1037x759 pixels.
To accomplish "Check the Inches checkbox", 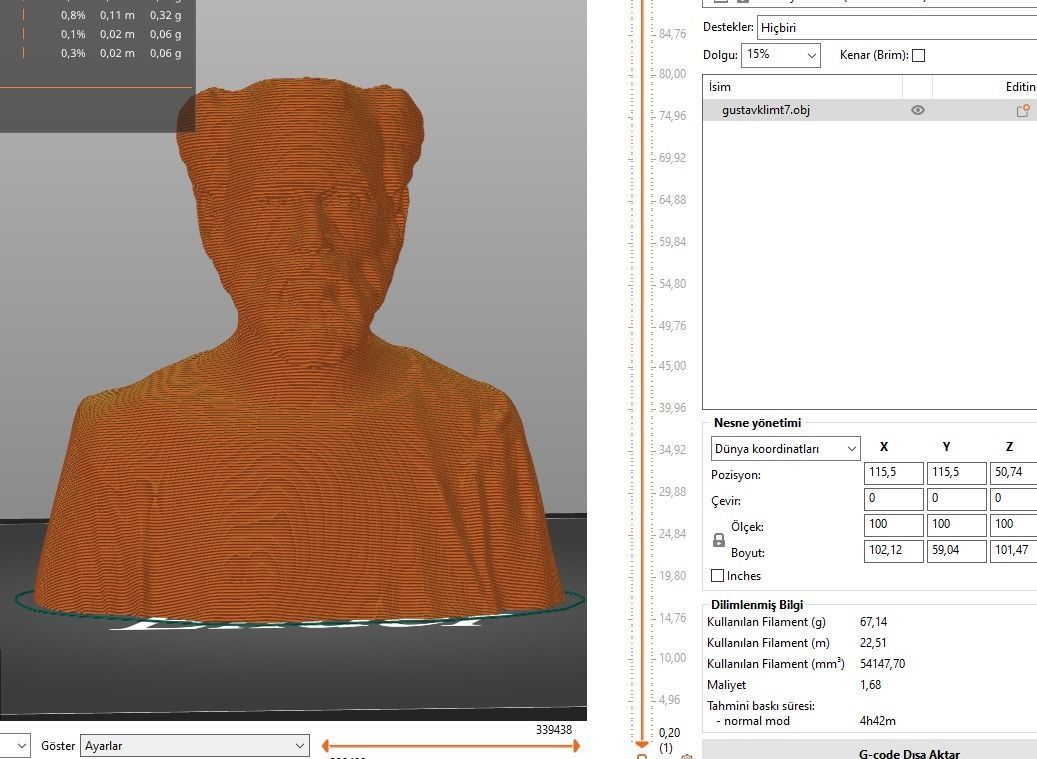I will tap(717, 575).
